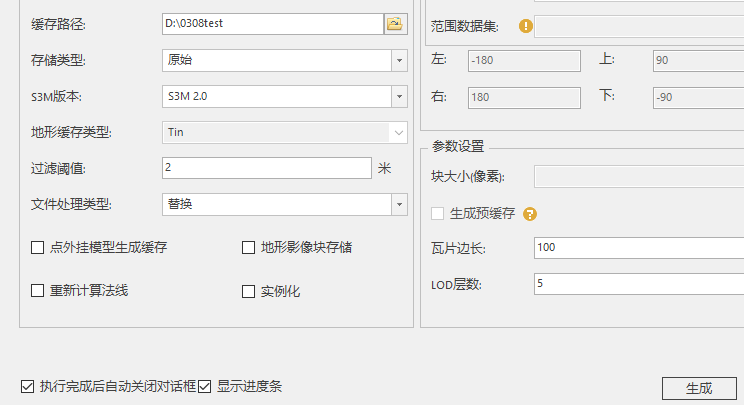Uncheck 执行完成后自动关闭对话框
This screenshot has height=405, width=744.
pyautogui.click(x=28, y=387)
